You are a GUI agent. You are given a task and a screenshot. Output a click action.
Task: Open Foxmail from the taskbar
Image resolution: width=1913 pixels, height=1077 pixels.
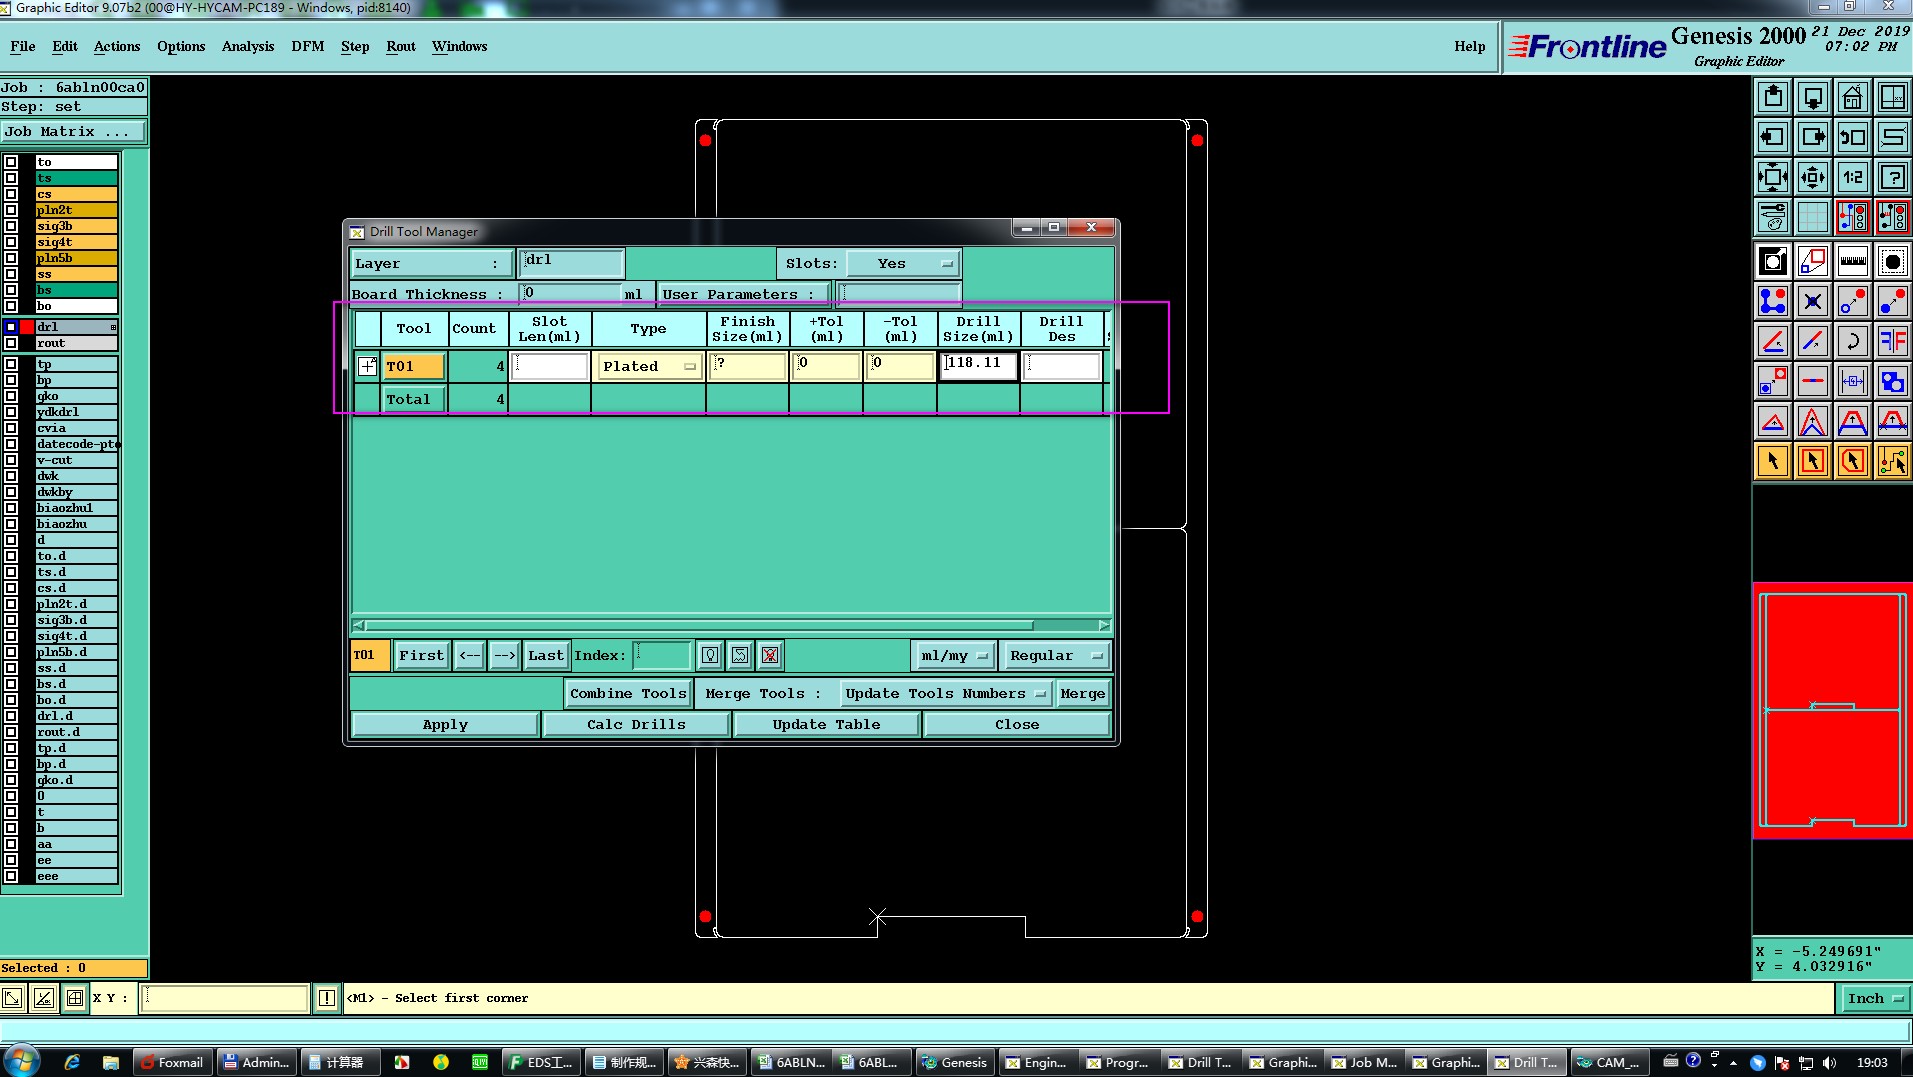coord(172,1062)
